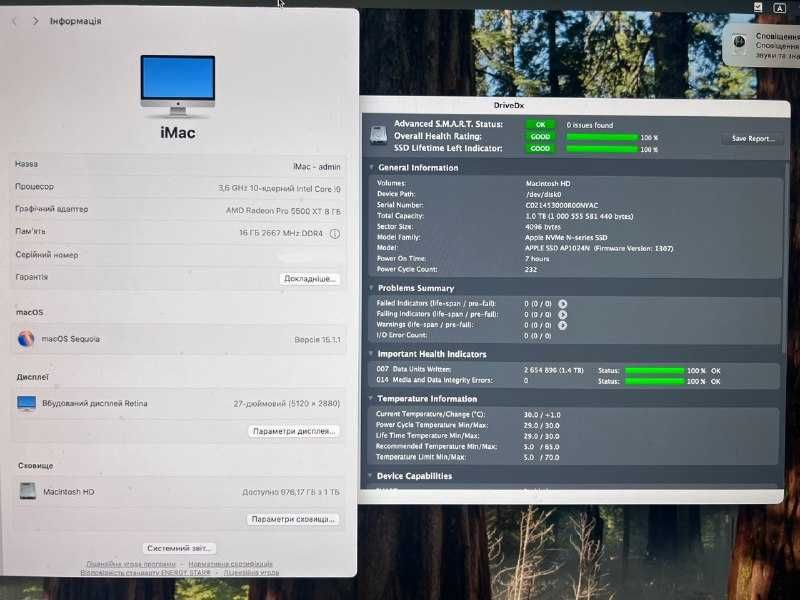Click the Інформація window title
The height and width of the screenshot is (600, 800).
coord(76,21)
